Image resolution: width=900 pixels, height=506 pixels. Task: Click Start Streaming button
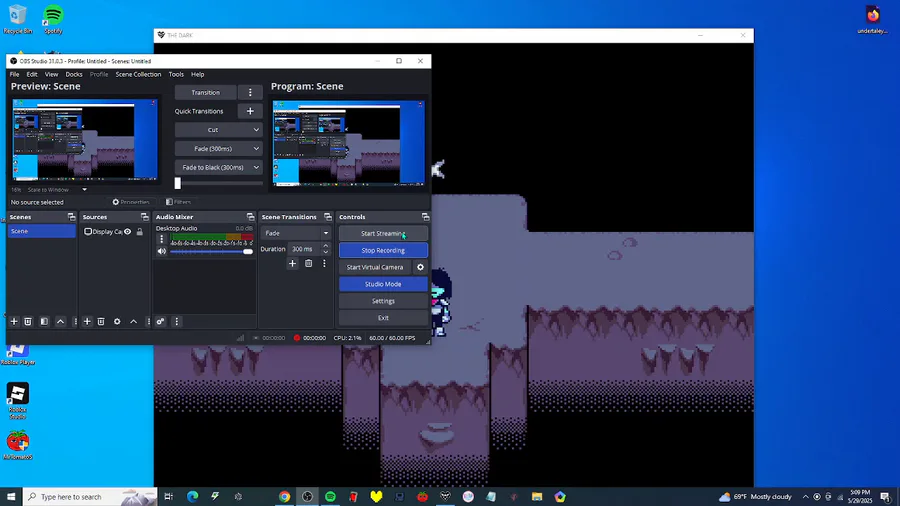[383, 233]
